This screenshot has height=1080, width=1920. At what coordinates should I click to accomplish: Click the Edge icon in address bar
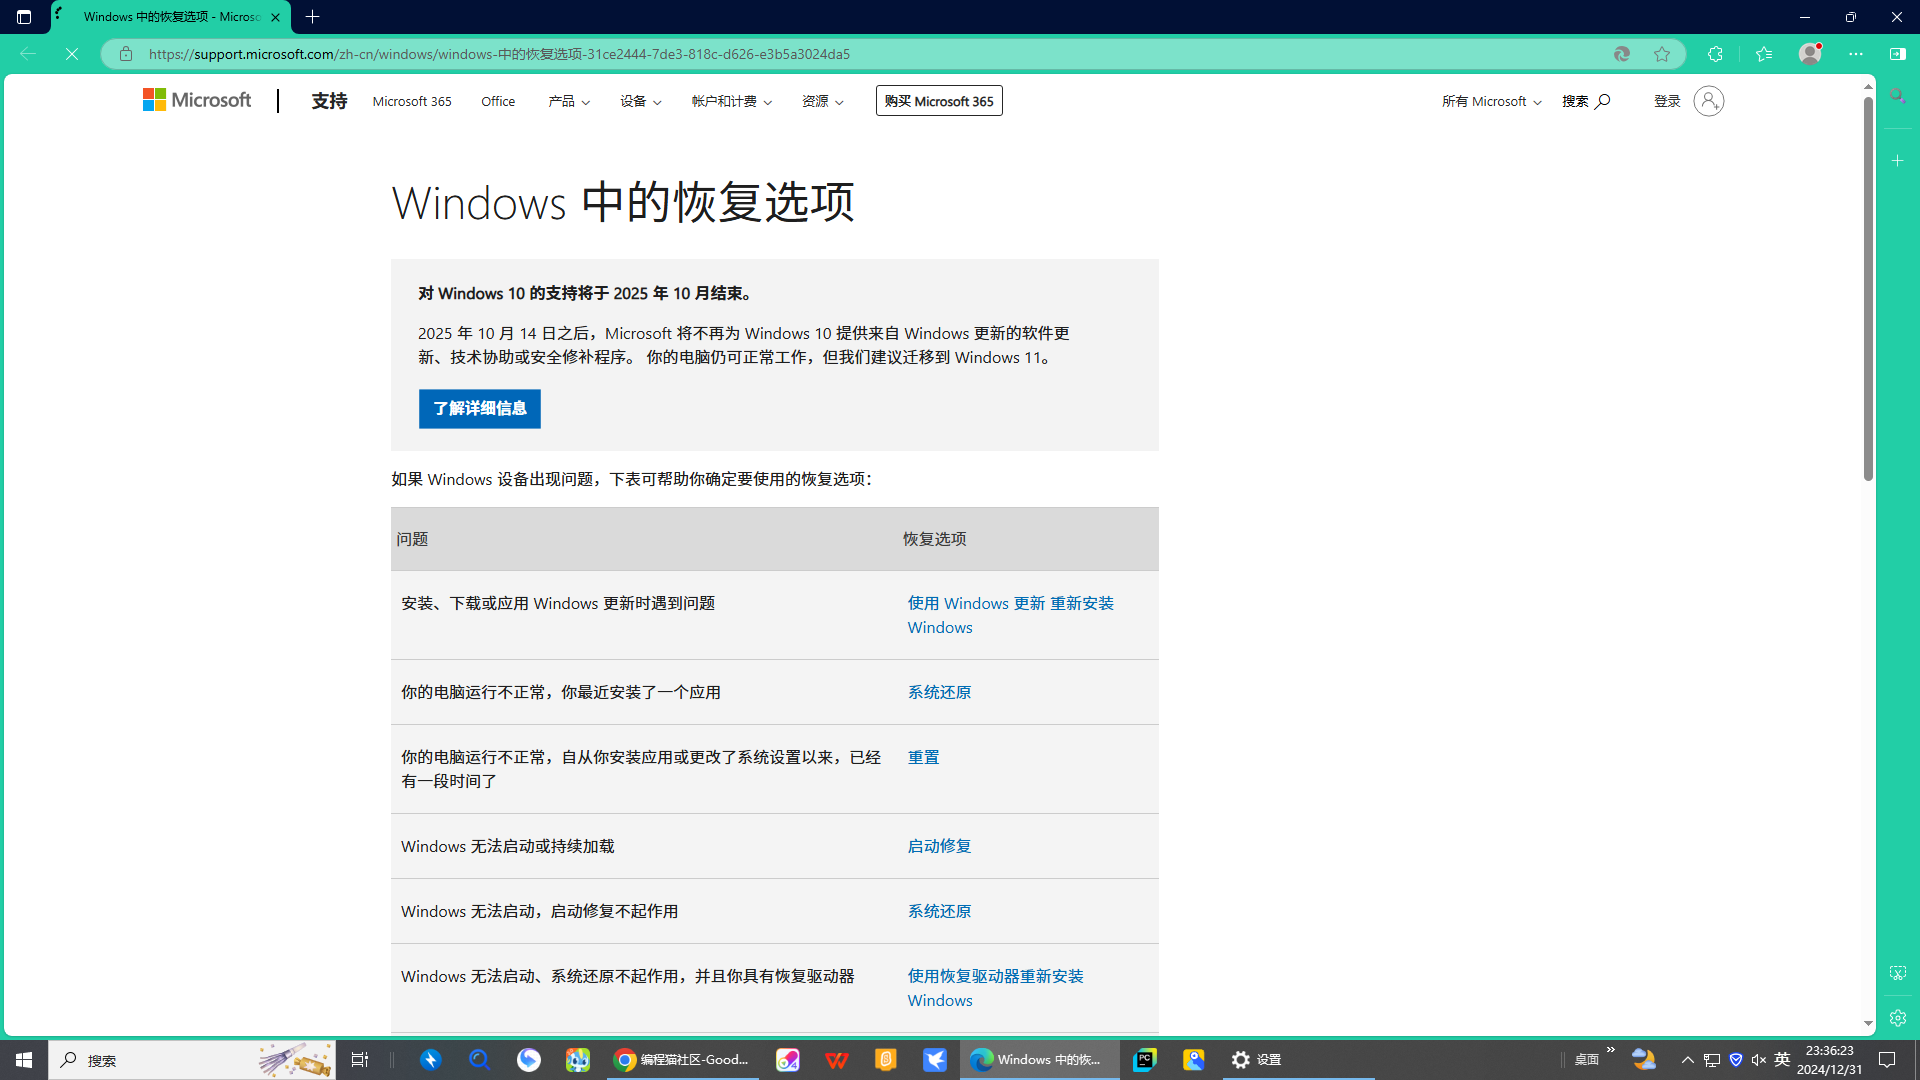point(1622,54)
